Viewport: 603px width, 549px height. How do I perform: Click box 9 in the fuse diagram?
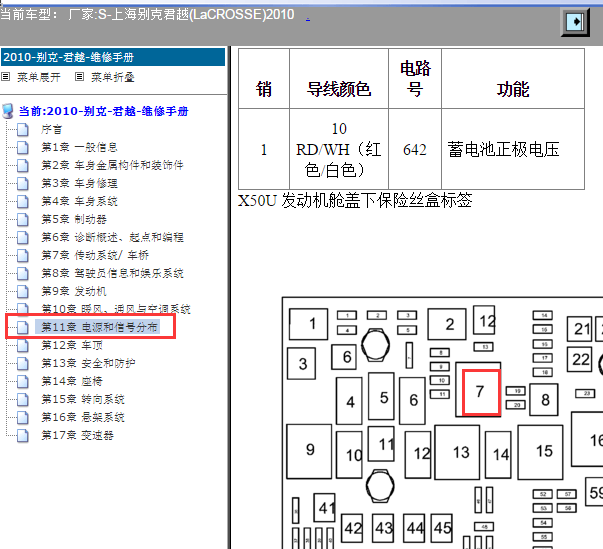tap(309, 451)
